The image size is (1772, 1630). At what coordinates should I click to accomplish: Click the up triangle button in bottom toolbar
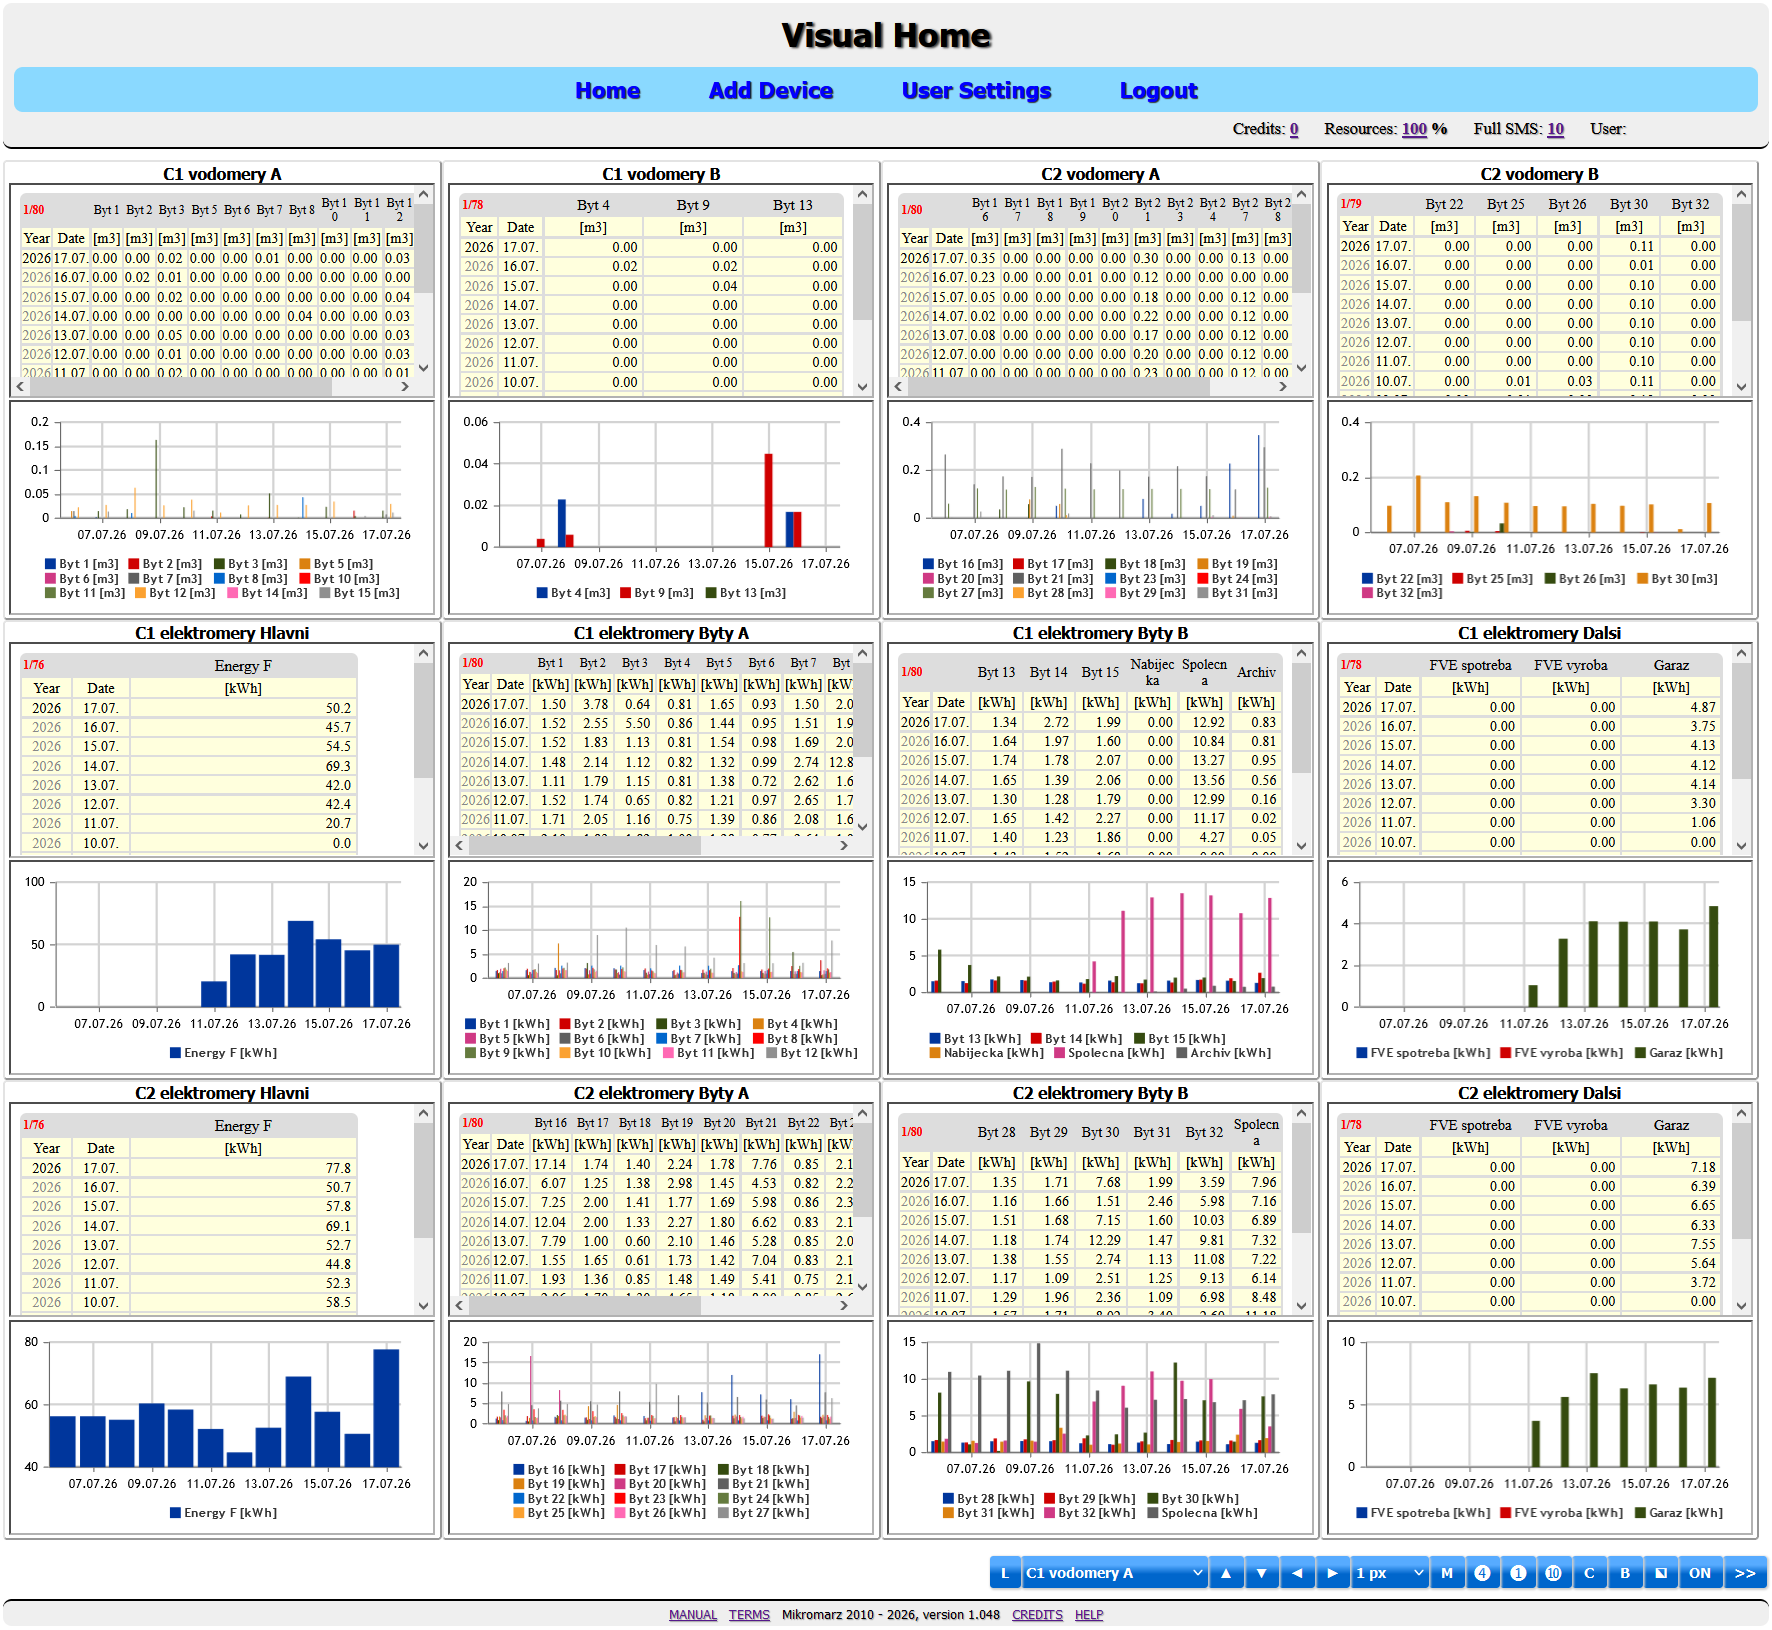[1226, 1573]
